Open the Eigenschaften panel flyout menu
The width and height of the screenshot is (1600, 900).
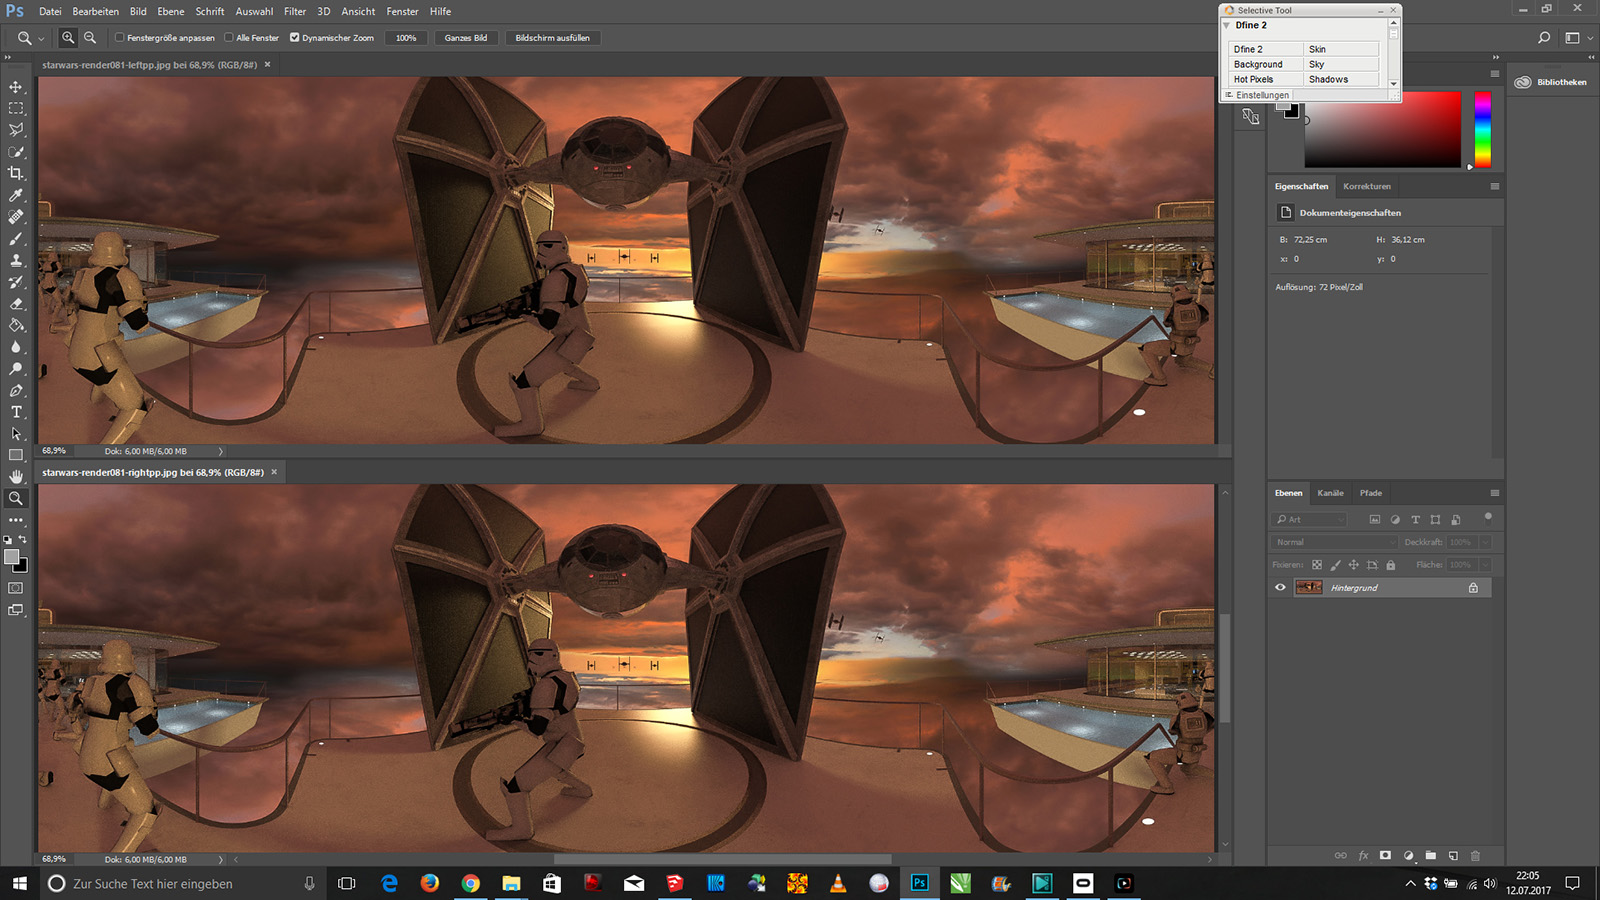1495,186
